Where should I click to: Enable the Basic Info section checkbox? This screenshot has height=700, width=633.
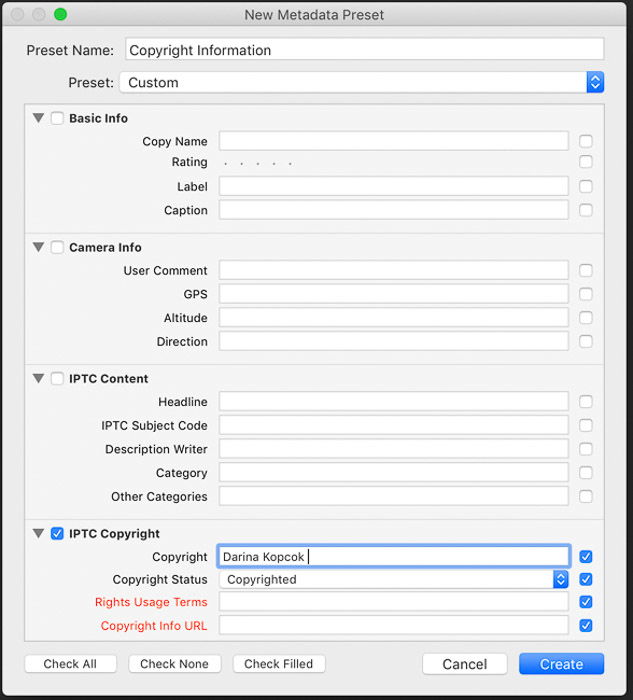click(57, 118)
